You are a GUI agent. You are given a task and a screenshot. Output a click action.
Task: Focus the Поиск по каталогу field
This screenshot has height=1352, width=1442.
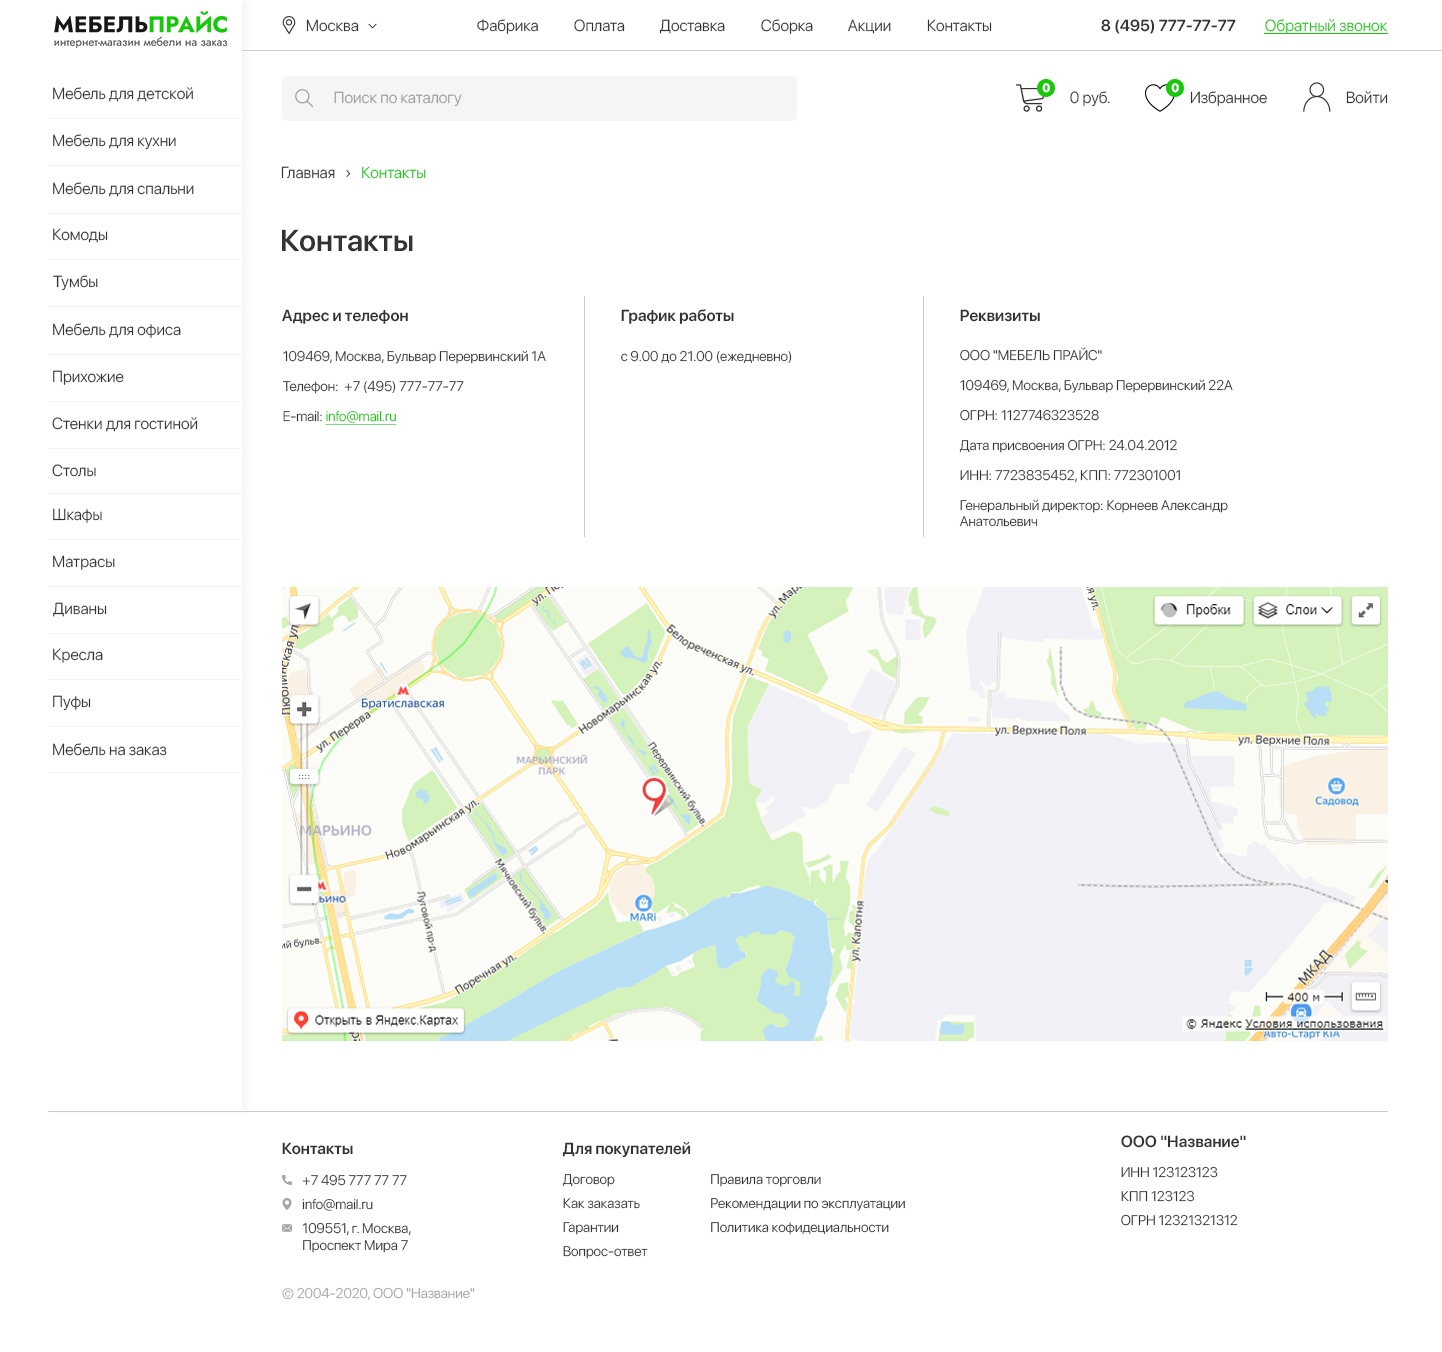539,98
